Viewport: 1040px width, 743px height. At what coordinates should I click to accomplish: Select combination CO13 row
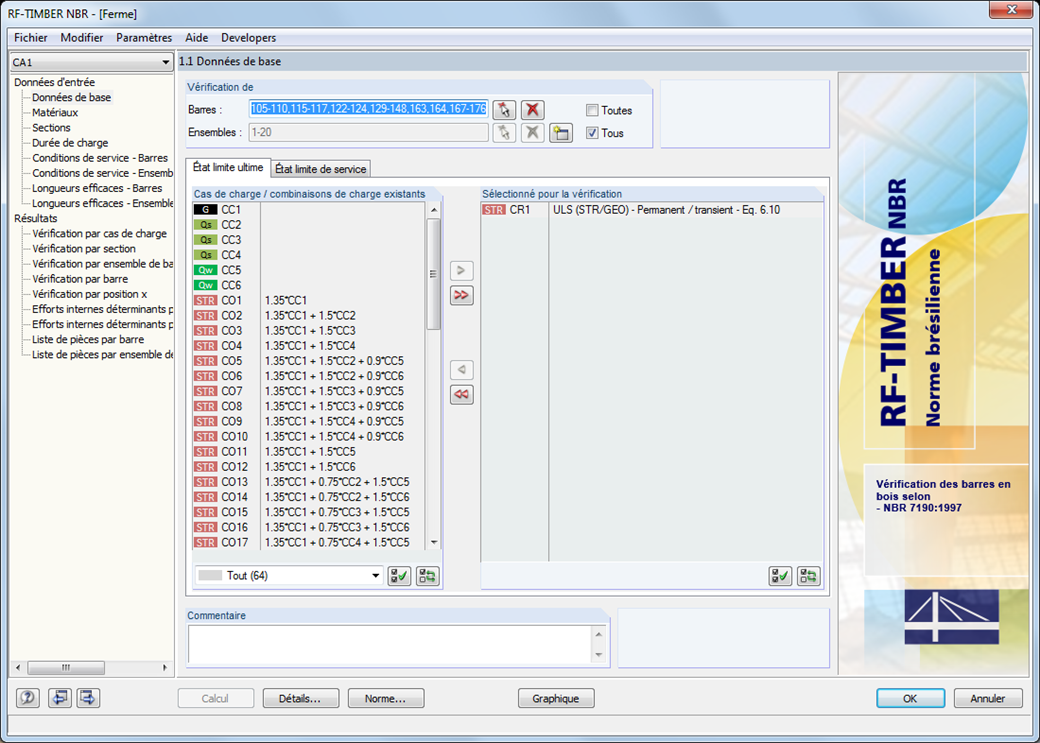308,482
